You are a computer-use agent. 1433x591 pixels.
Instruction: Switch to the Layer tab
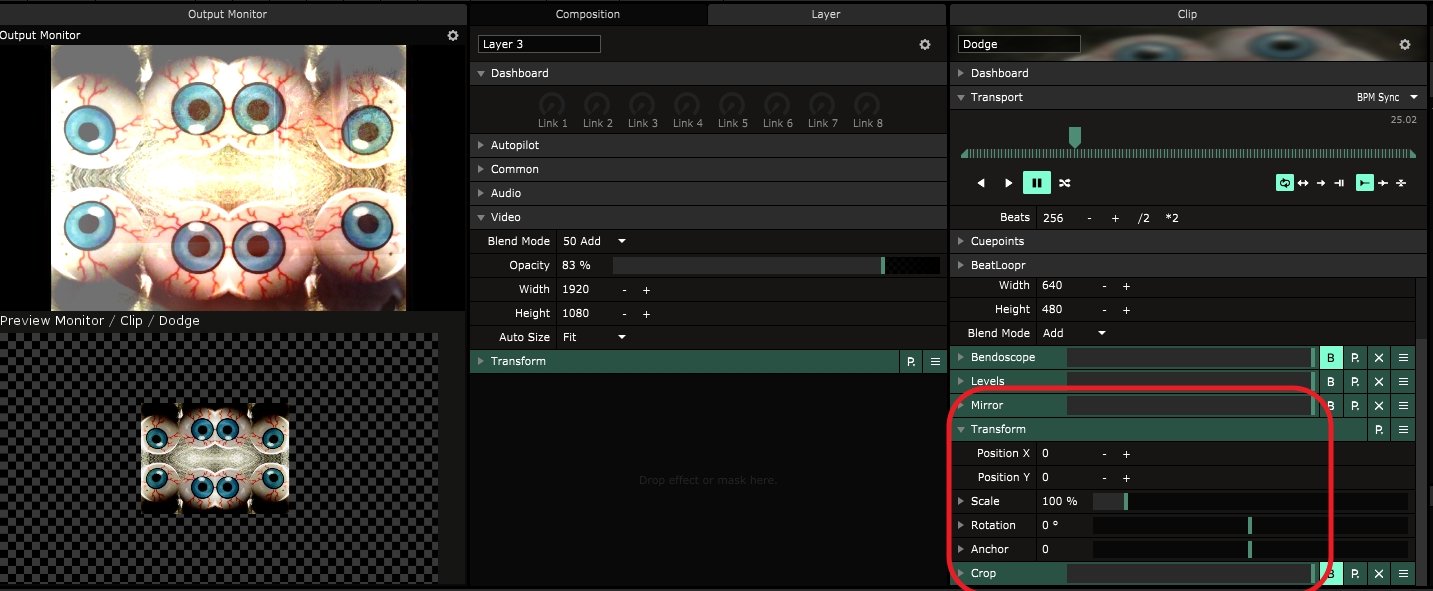point(826,14)
